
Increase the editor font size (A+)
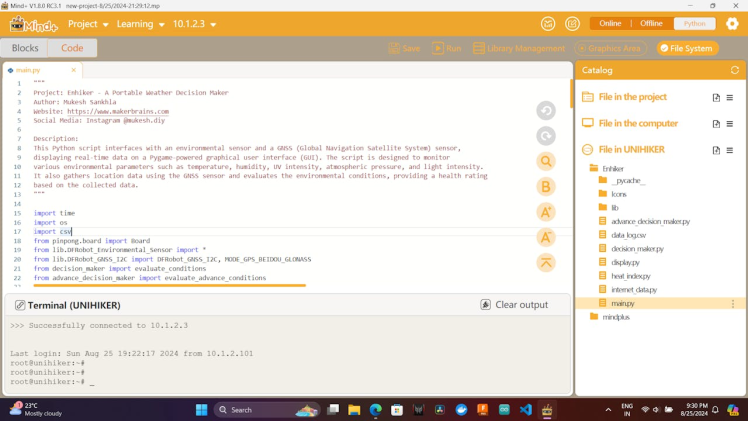546,212
